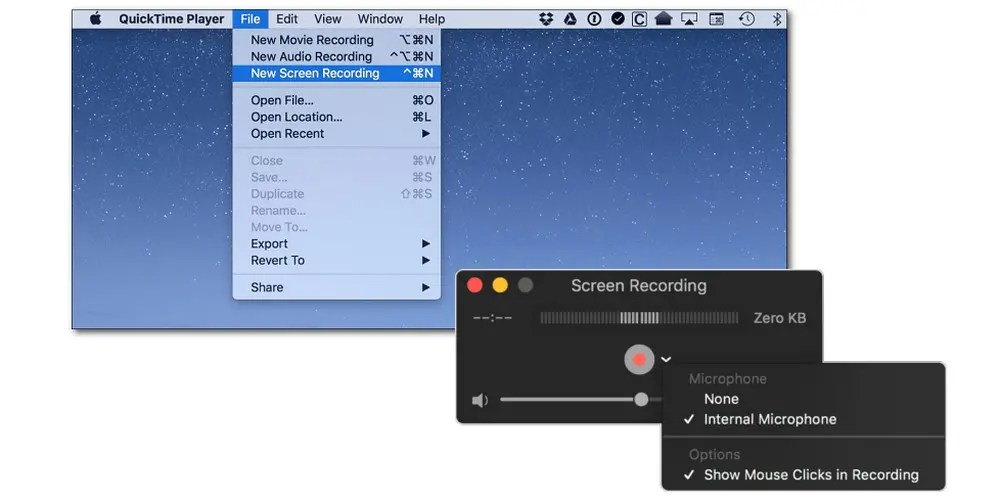Click the 1Password menu bar icon
This screenshot has height=500, width=1000.
(594, 19)
